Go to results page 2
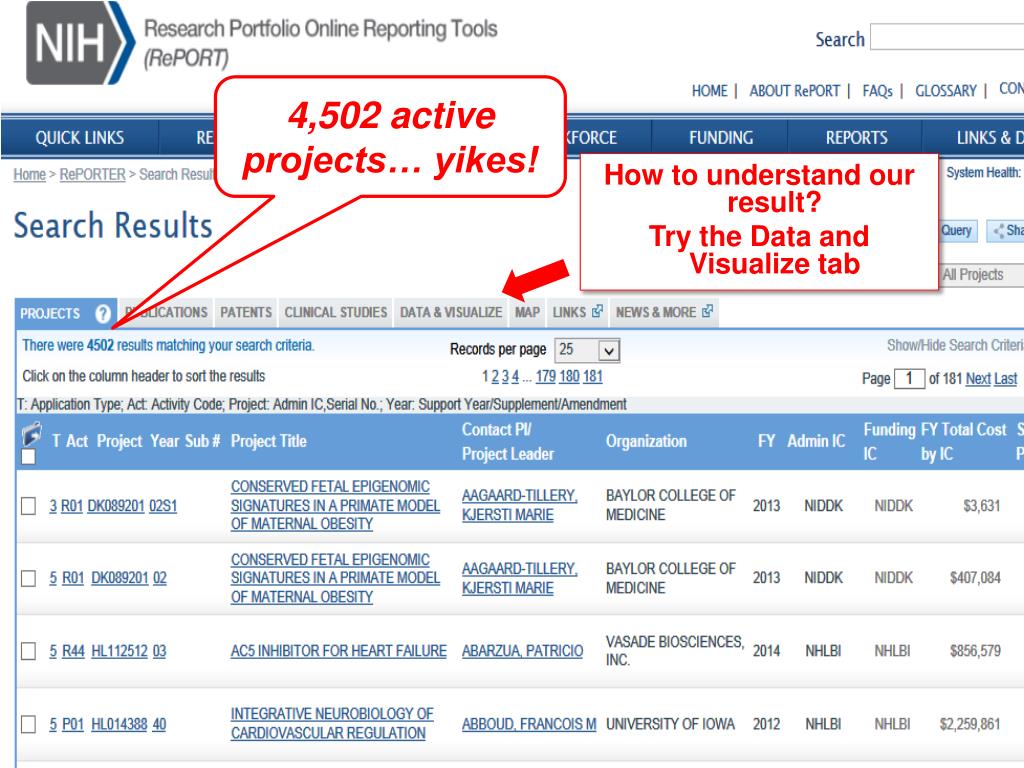This screenshot has width=1024, height=768. (495, 377)
